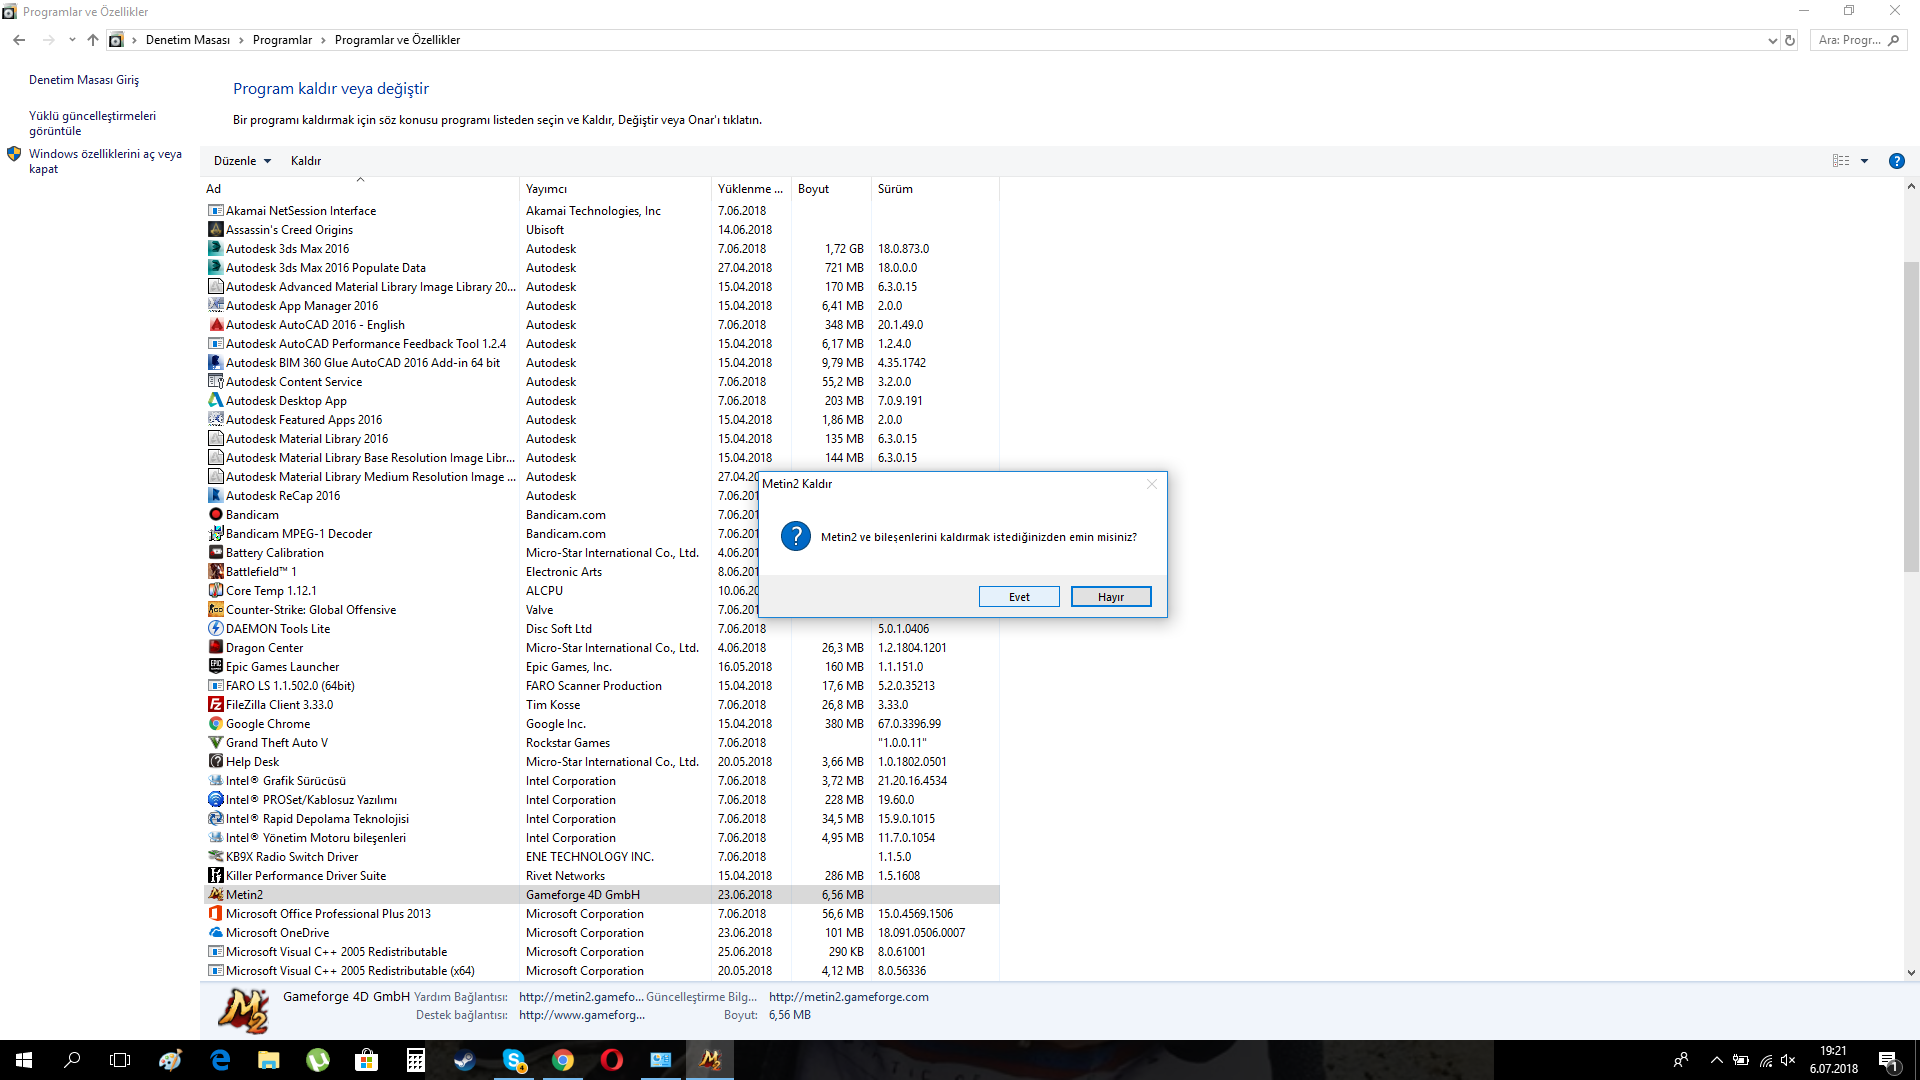Image resolution: width=1920 pixels, height=1080 pixels.
Task: Cancel the uninstall with Hayır
Action: coord(1111,597)
